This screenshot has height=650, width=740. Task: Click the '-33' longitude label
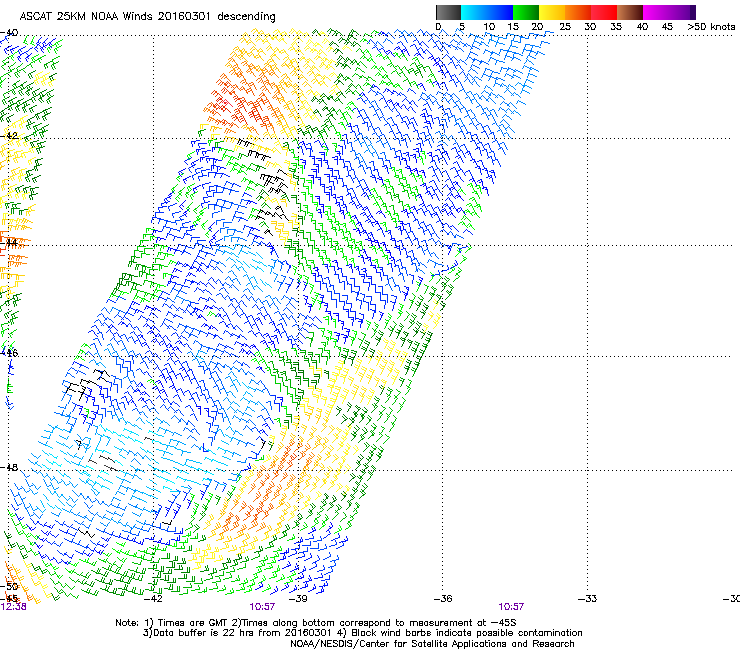(x=588, y=599)
